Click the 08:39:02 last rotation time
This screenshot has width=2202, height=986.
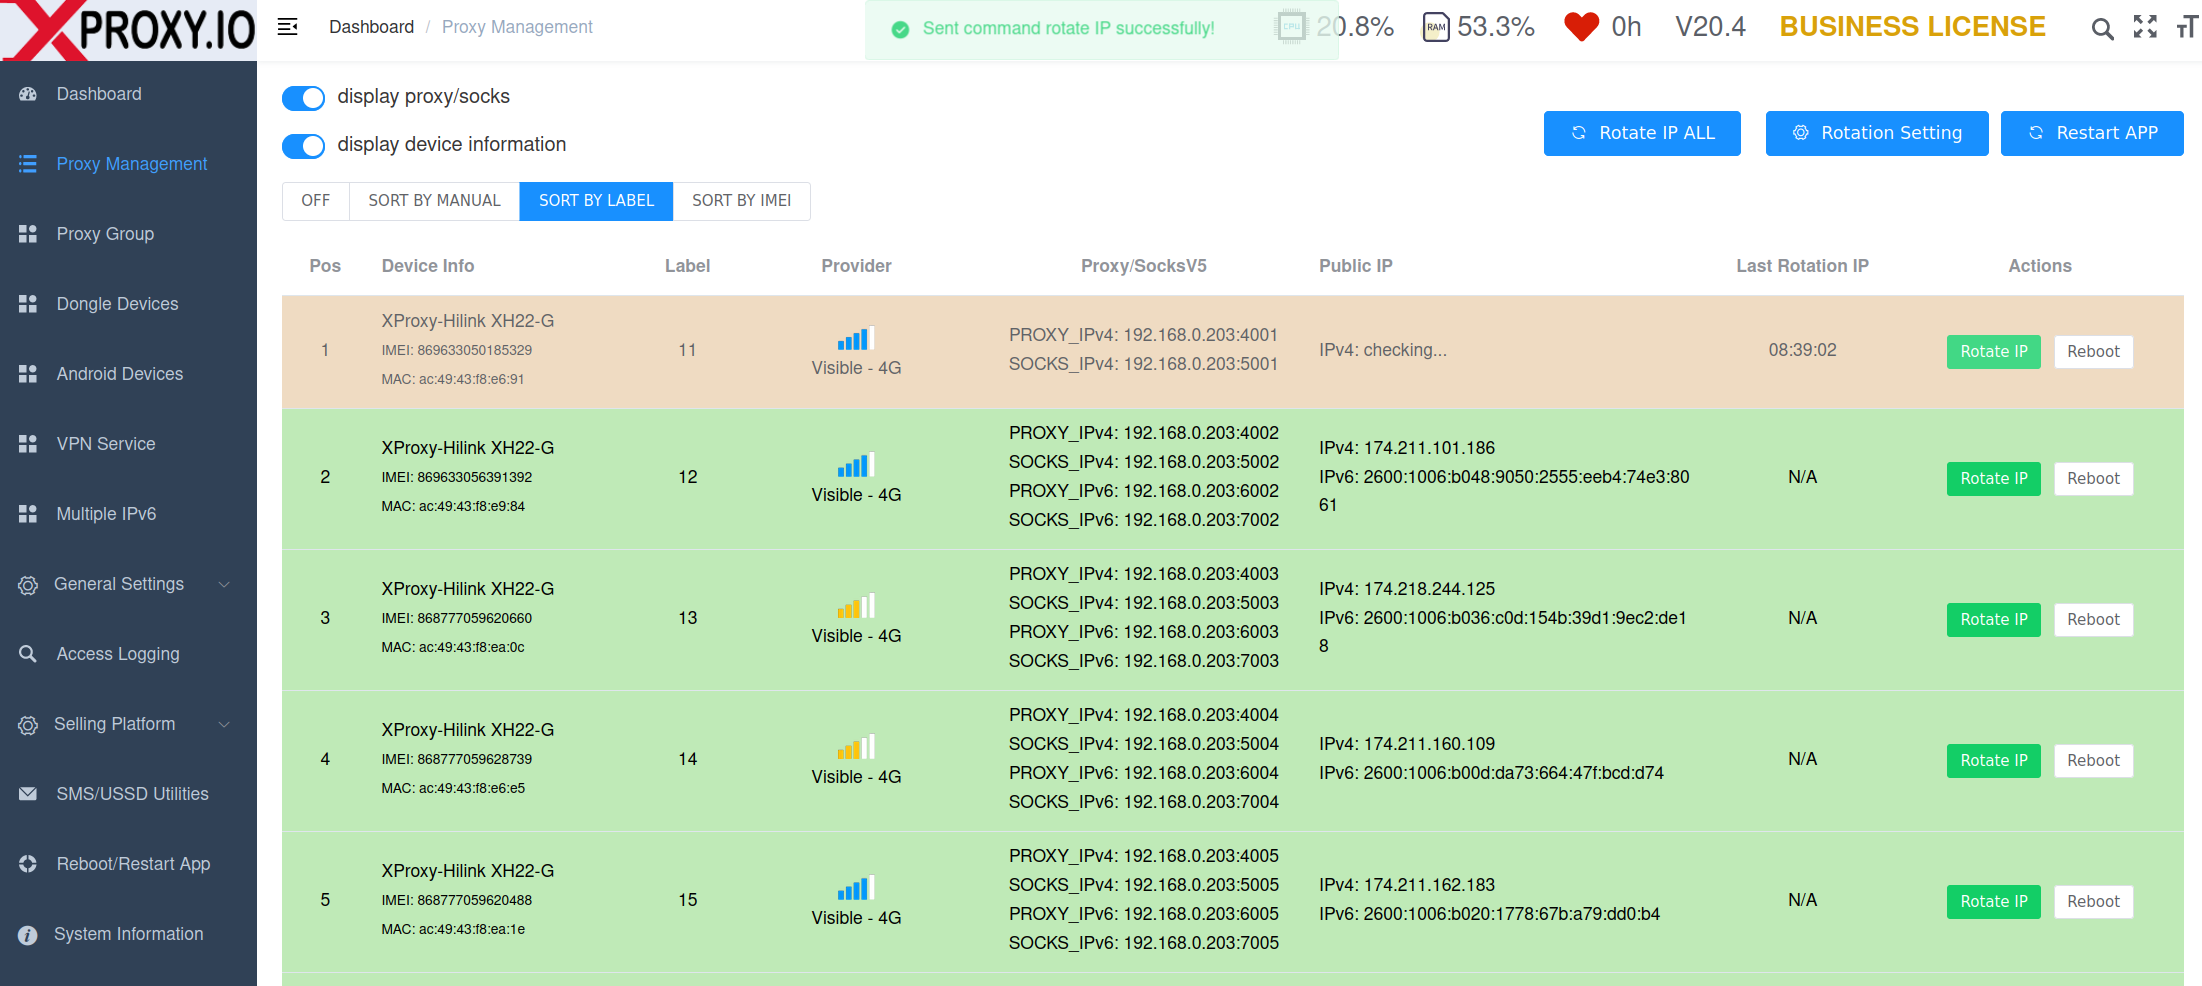tap(1802, 350)
